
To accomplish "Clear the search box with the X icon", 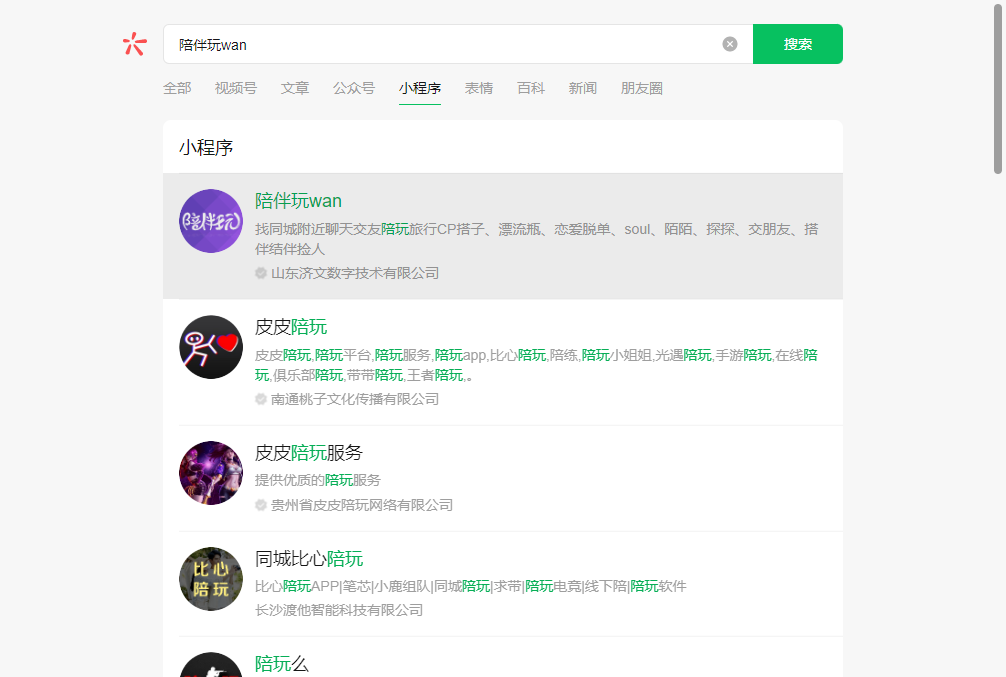I will pyautogui.click(x=729, y=44).
